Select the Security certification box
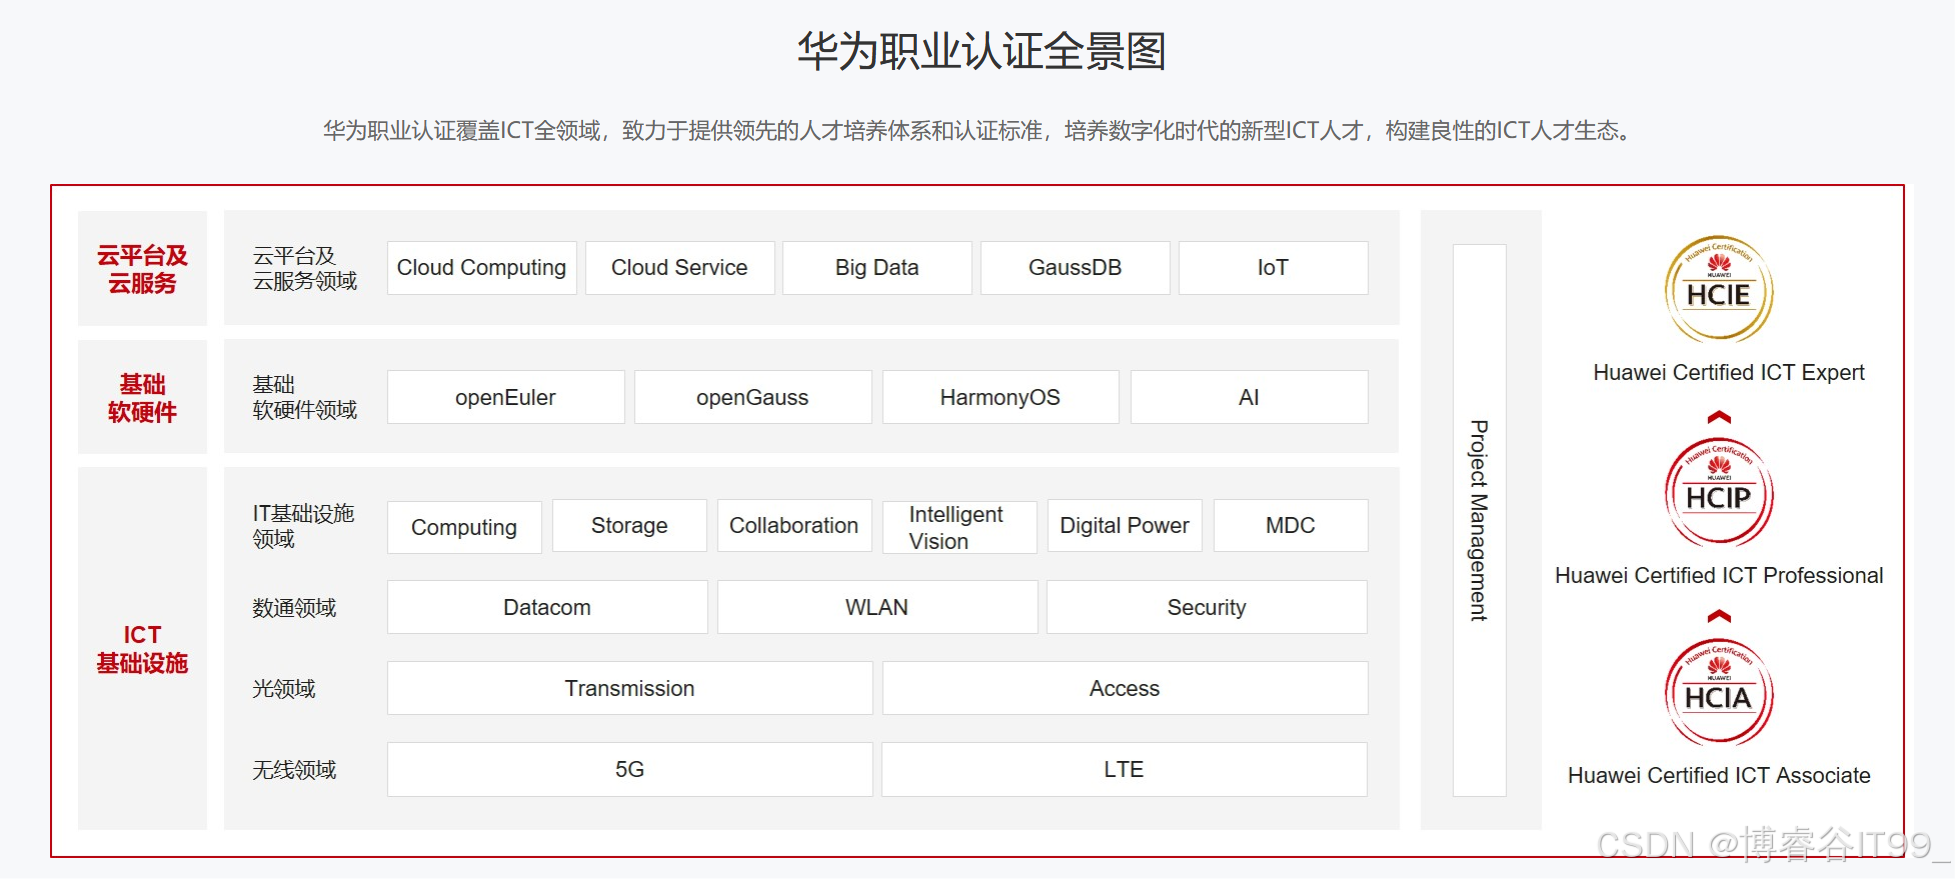1955x879 pixels. tap(1207, 607)
